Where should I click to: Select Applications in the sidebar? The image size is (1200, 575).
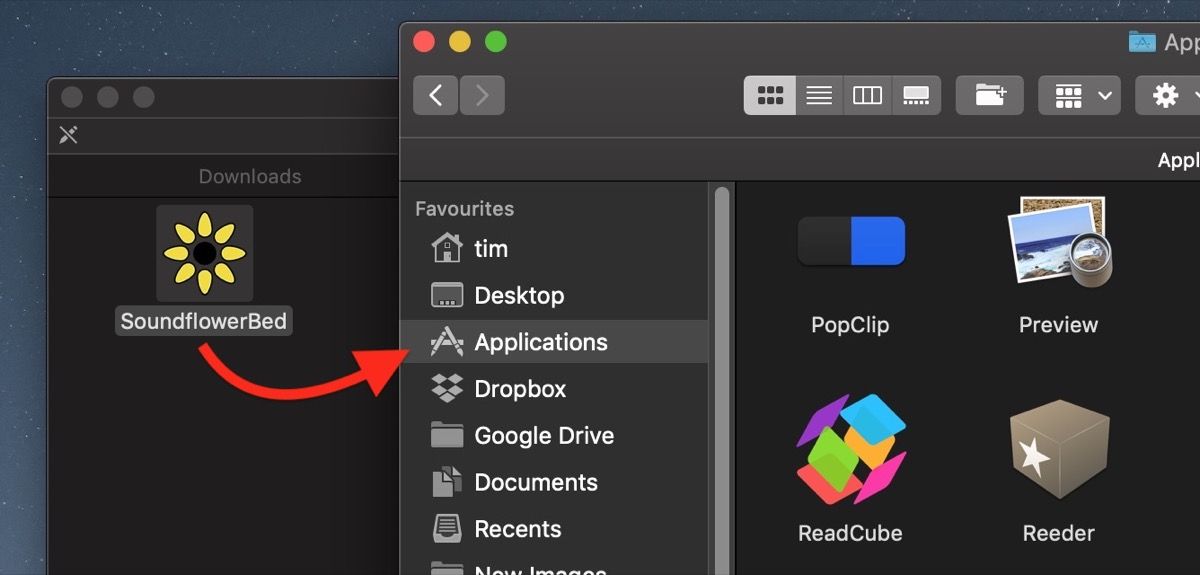[x=540, y=342]
